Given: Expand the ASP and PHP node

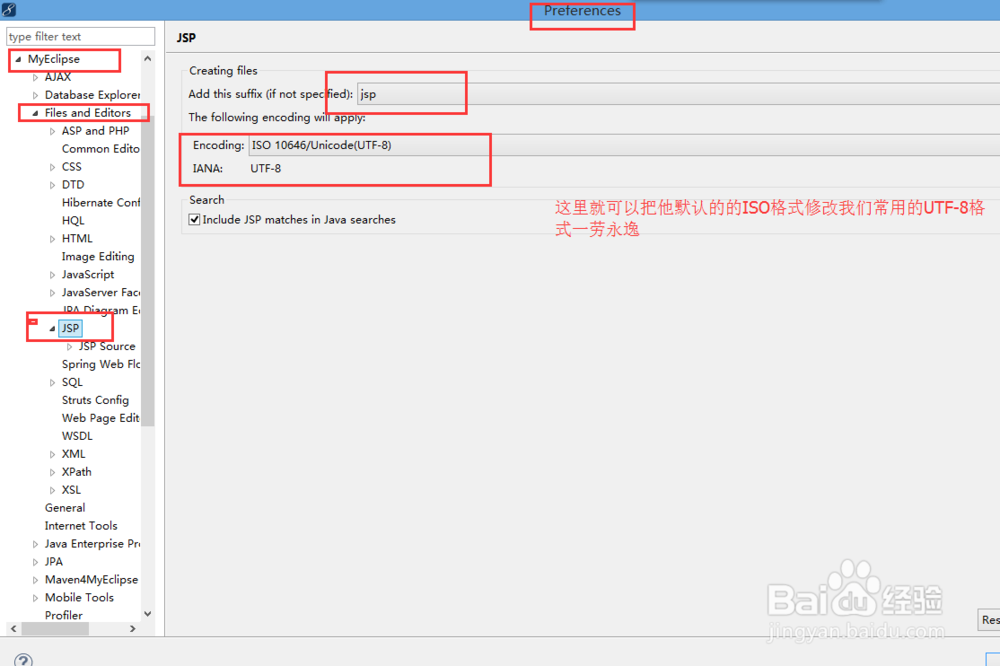Looking at the screenshot, I should click(x=52, y=131).
